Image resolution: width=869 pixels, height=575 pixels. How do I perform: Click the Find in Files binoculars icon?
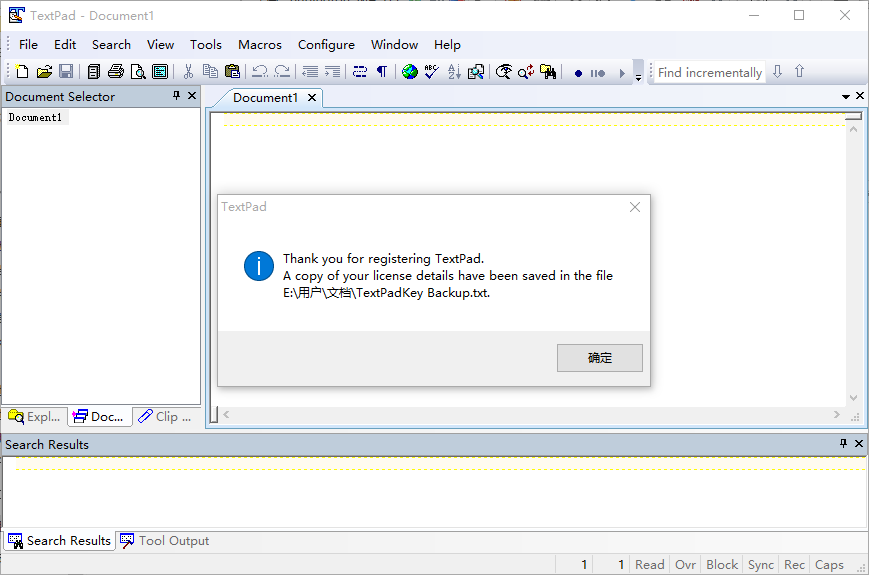(x=548, y=72)
